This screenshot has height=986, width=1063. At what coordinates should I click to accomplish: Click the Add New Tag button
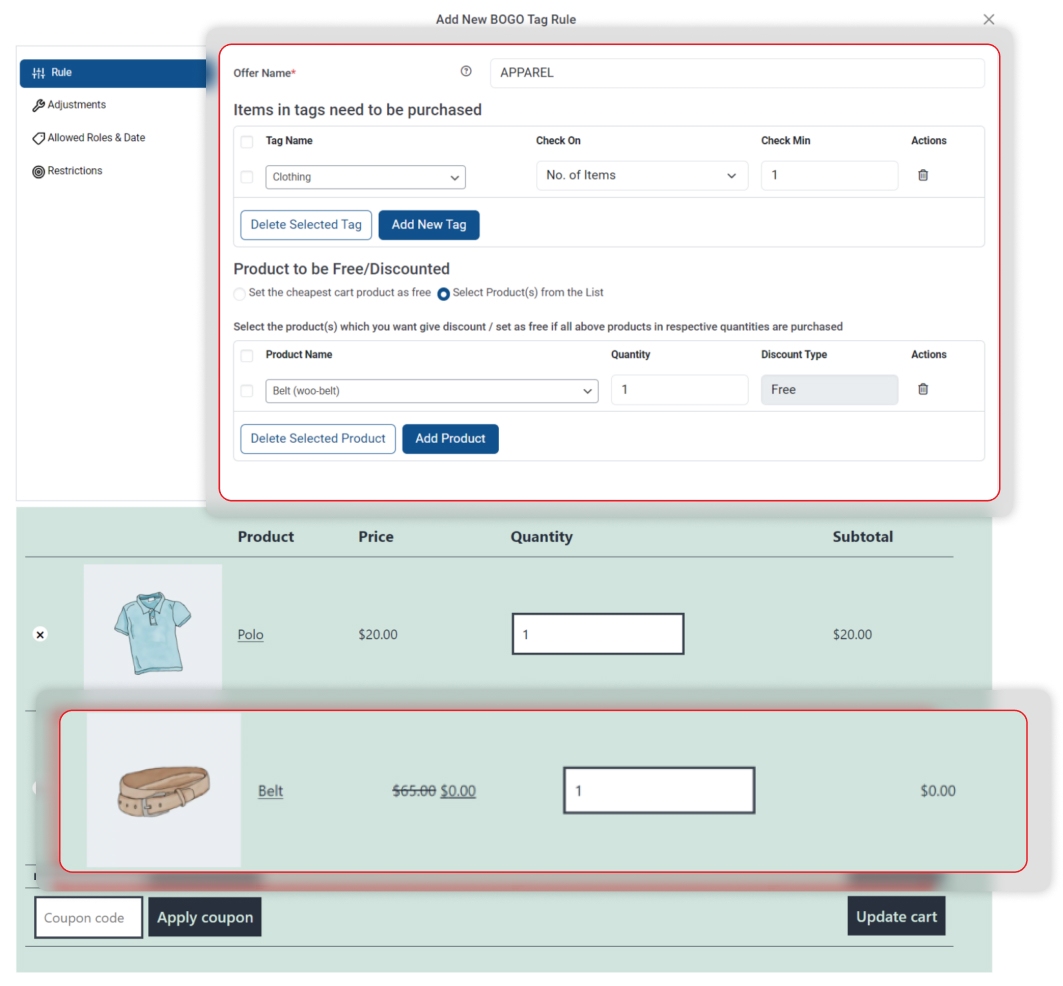coord(429,224)
